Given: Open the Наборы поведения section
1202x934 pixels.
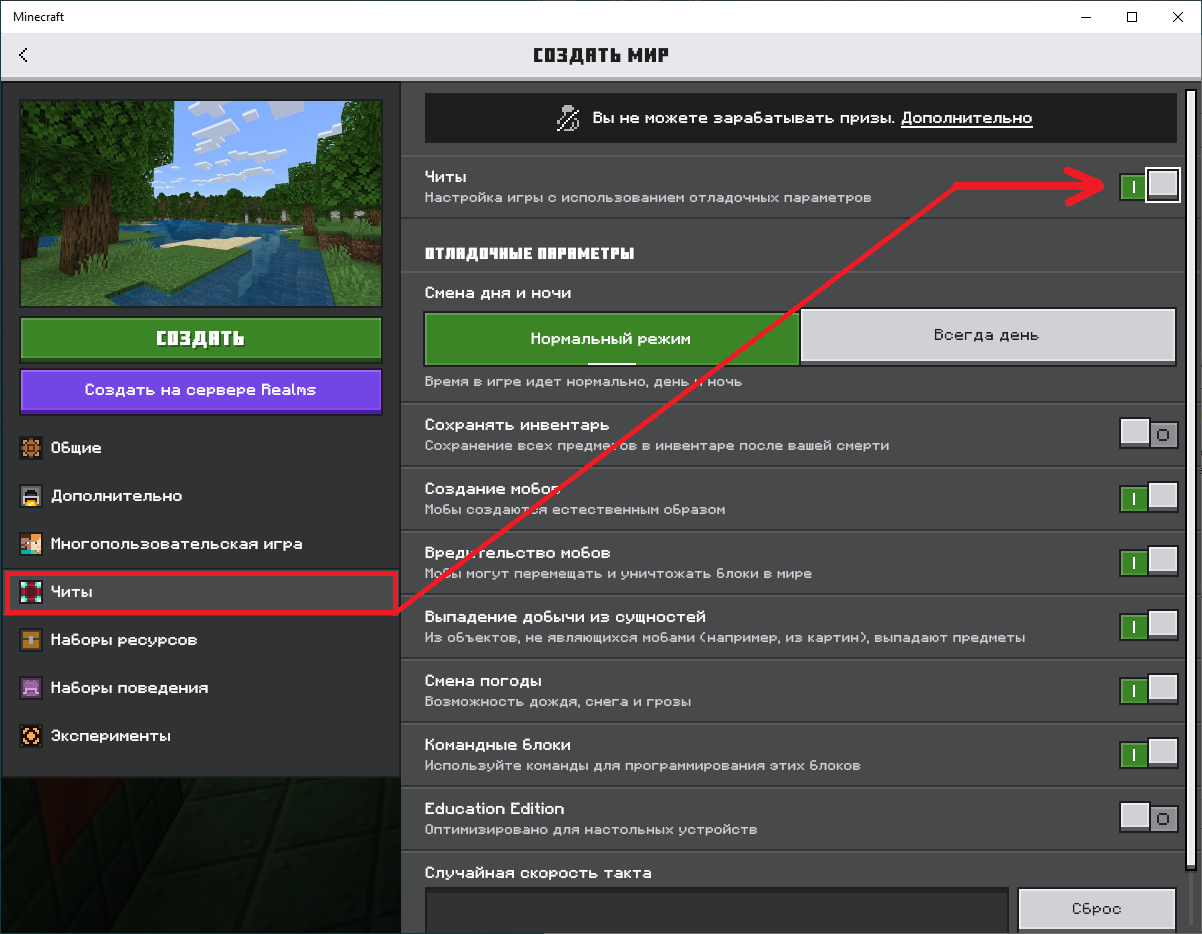Looking at the screenshot, I should pyautogui.click(x=201, y=688).
